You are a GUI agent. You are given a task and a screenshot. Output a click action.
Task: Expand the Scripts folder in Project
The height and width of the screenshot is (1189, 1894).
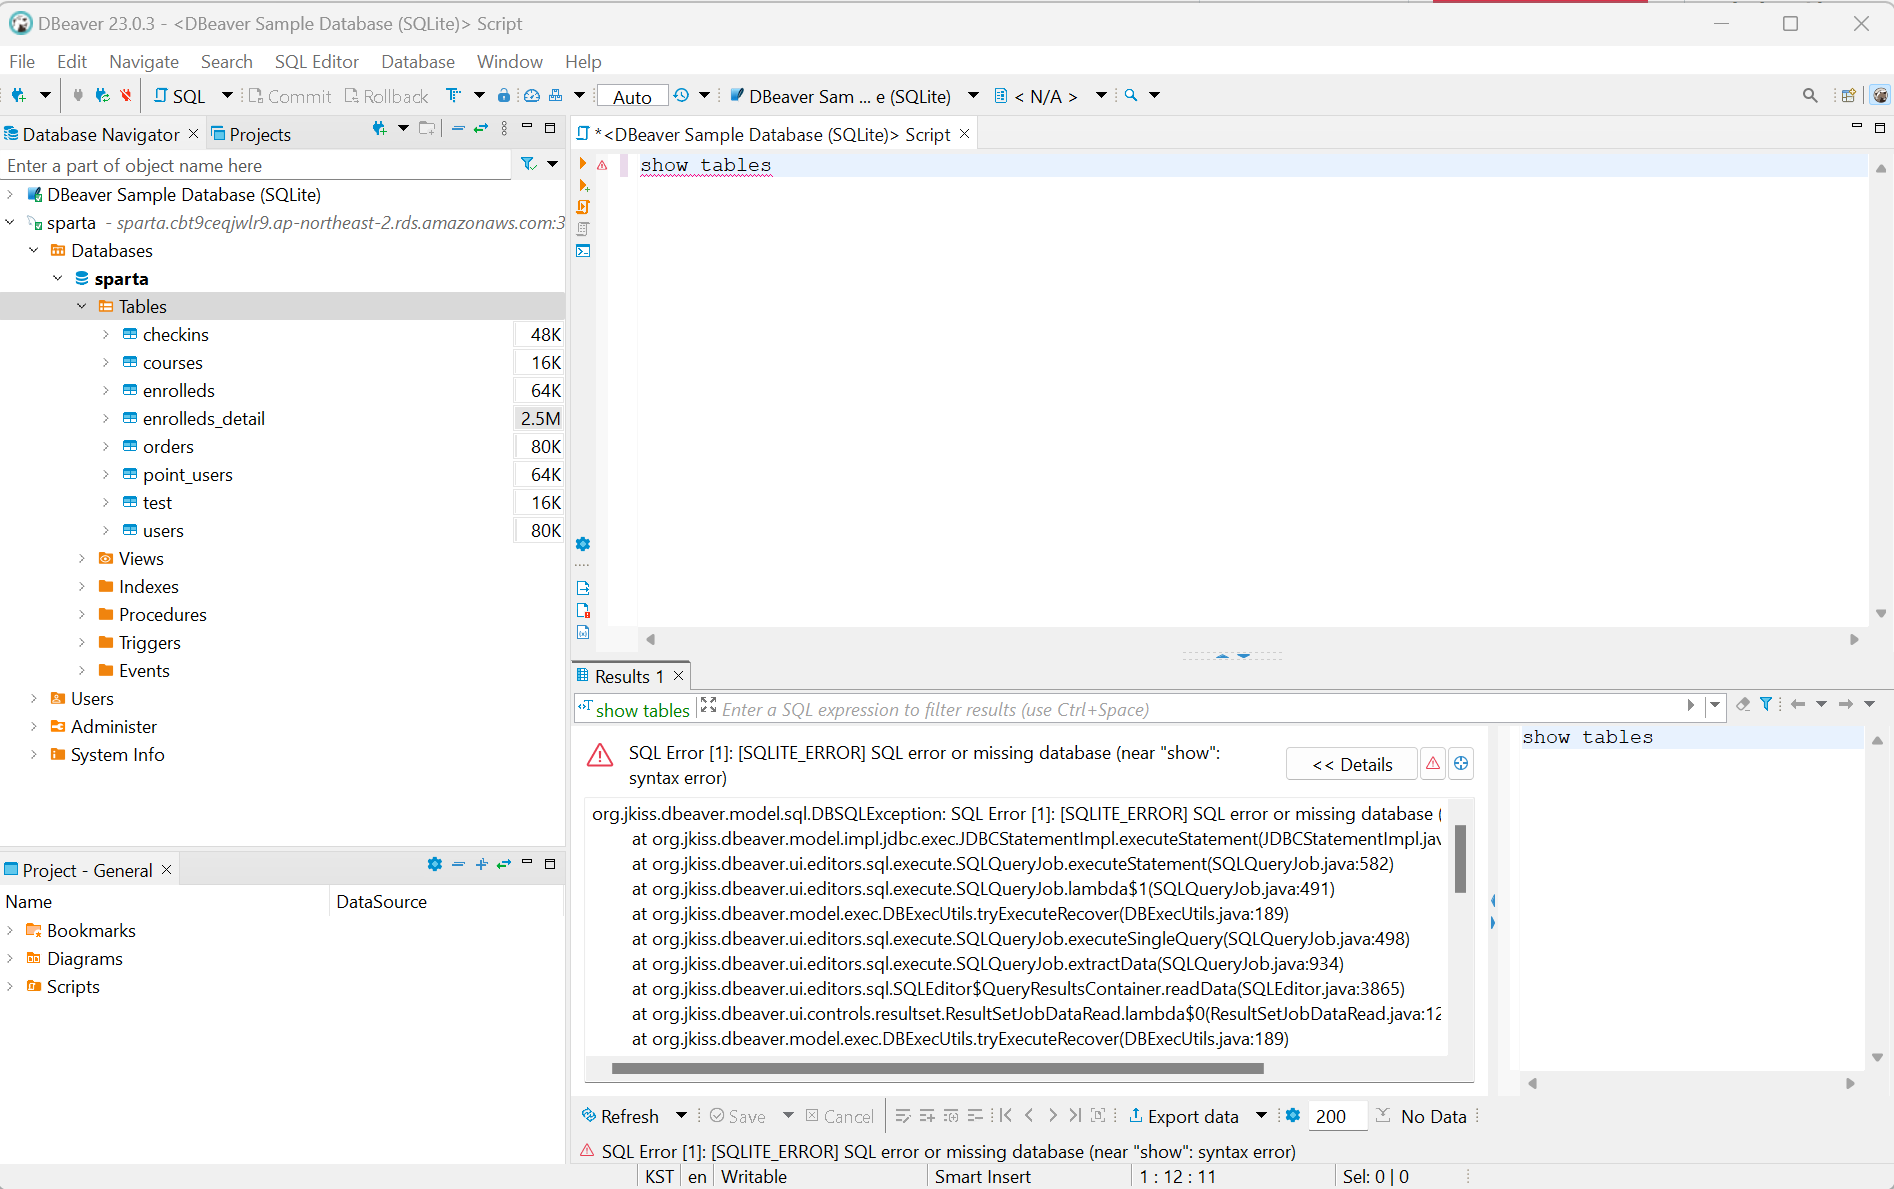[x=10, y=986]
